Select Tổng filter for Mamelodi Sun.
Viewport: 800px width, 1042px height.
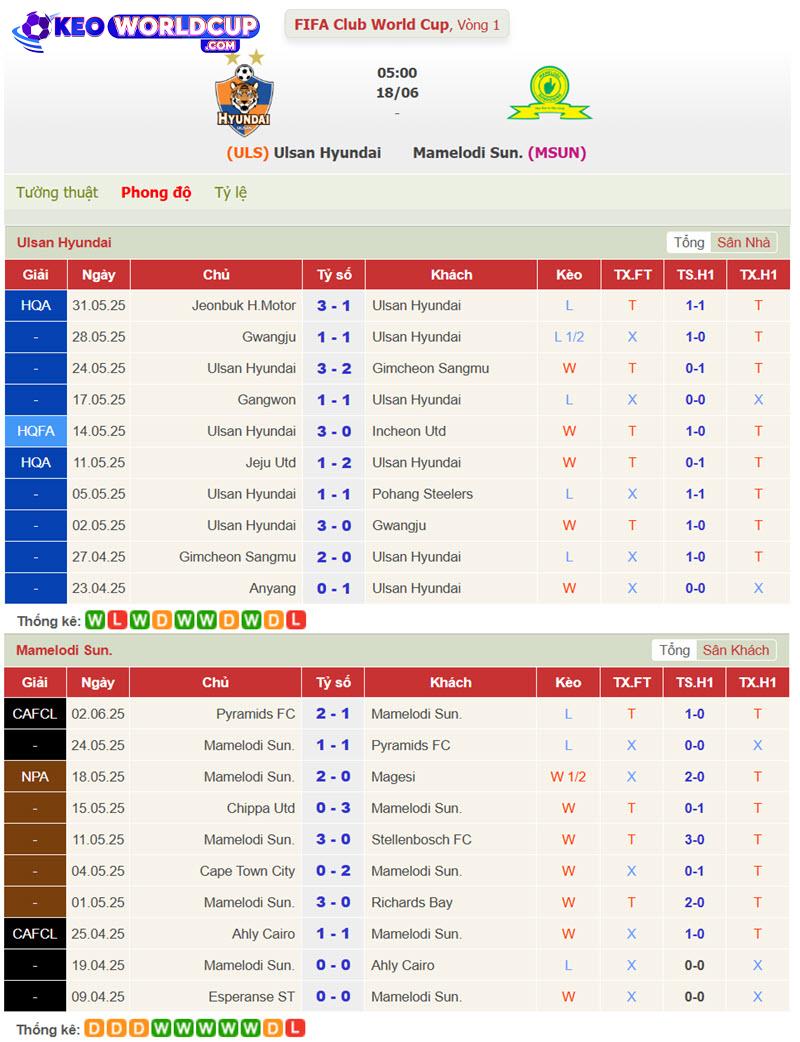coord(674,650)
